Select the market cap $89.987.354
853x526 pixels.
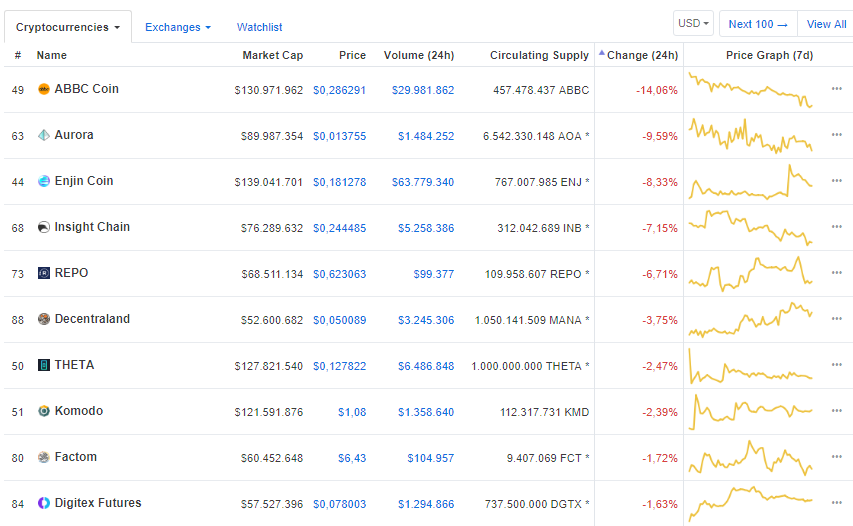pyautogui.click(x=272, y=137)
